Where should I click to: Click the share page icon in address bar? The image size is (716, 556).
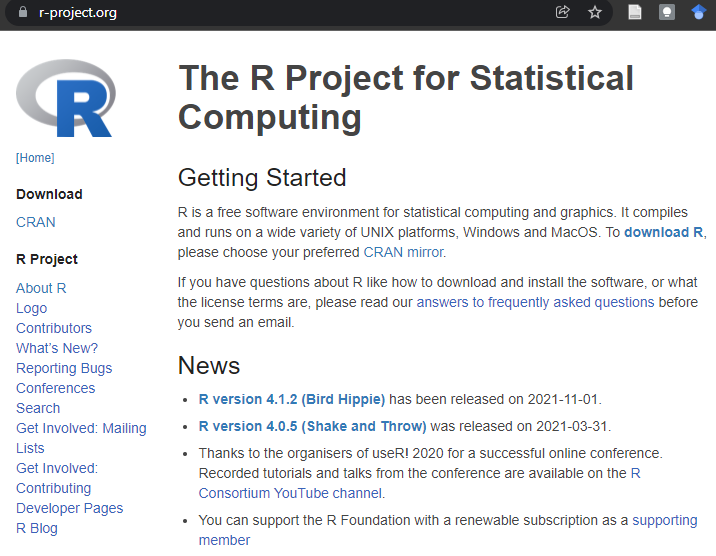[563, 12]
